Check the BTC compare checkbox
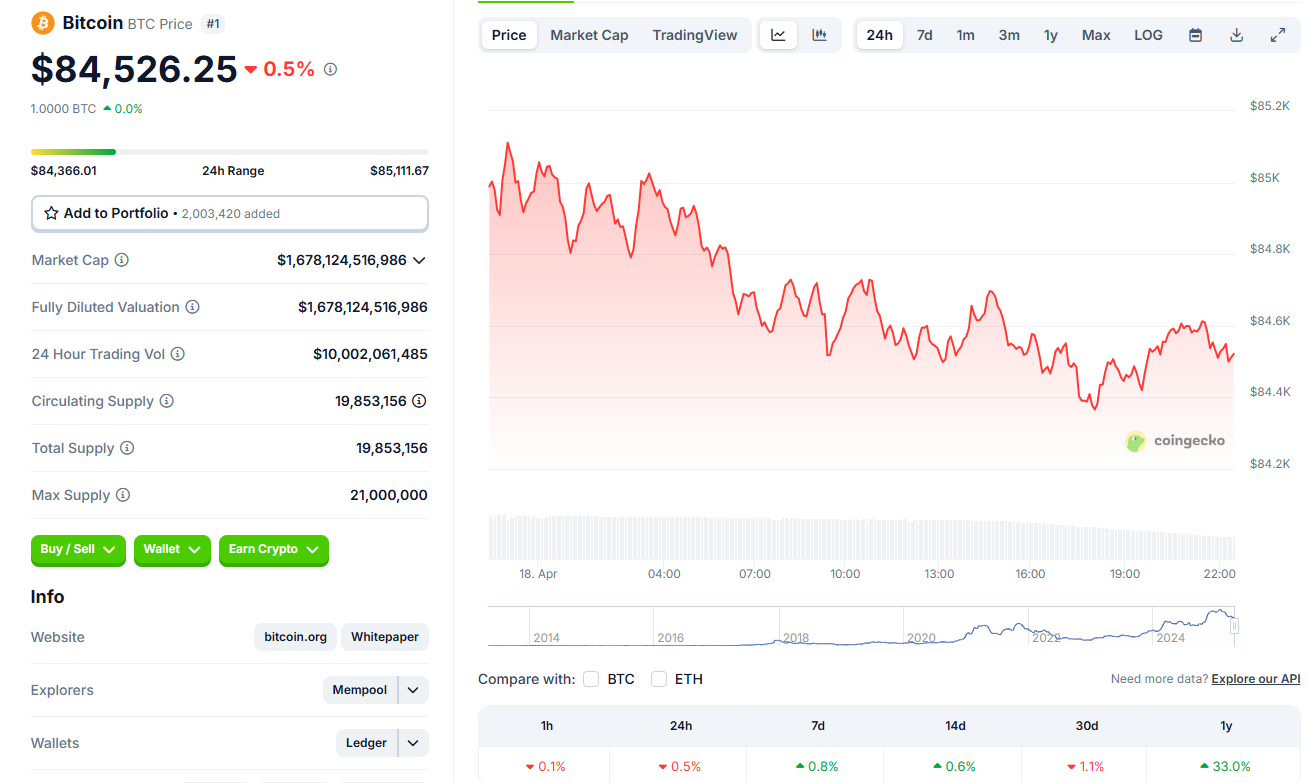Viewport: 1307px width, 783px height. (x=591, y=679)
